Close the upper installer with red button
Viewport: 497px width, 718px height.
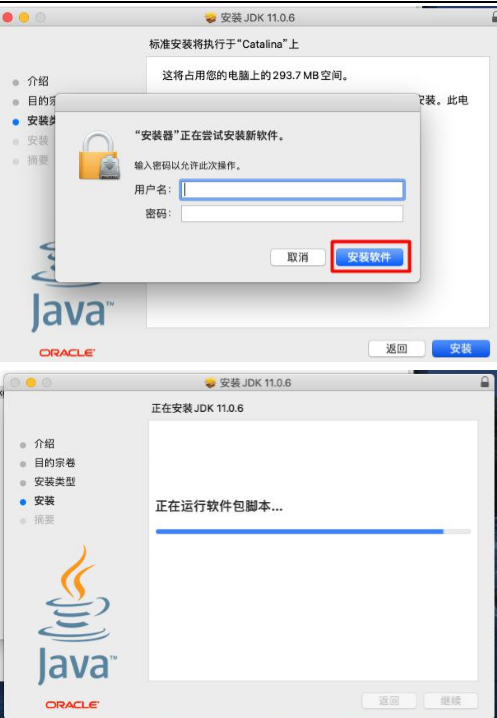[8, 18]
